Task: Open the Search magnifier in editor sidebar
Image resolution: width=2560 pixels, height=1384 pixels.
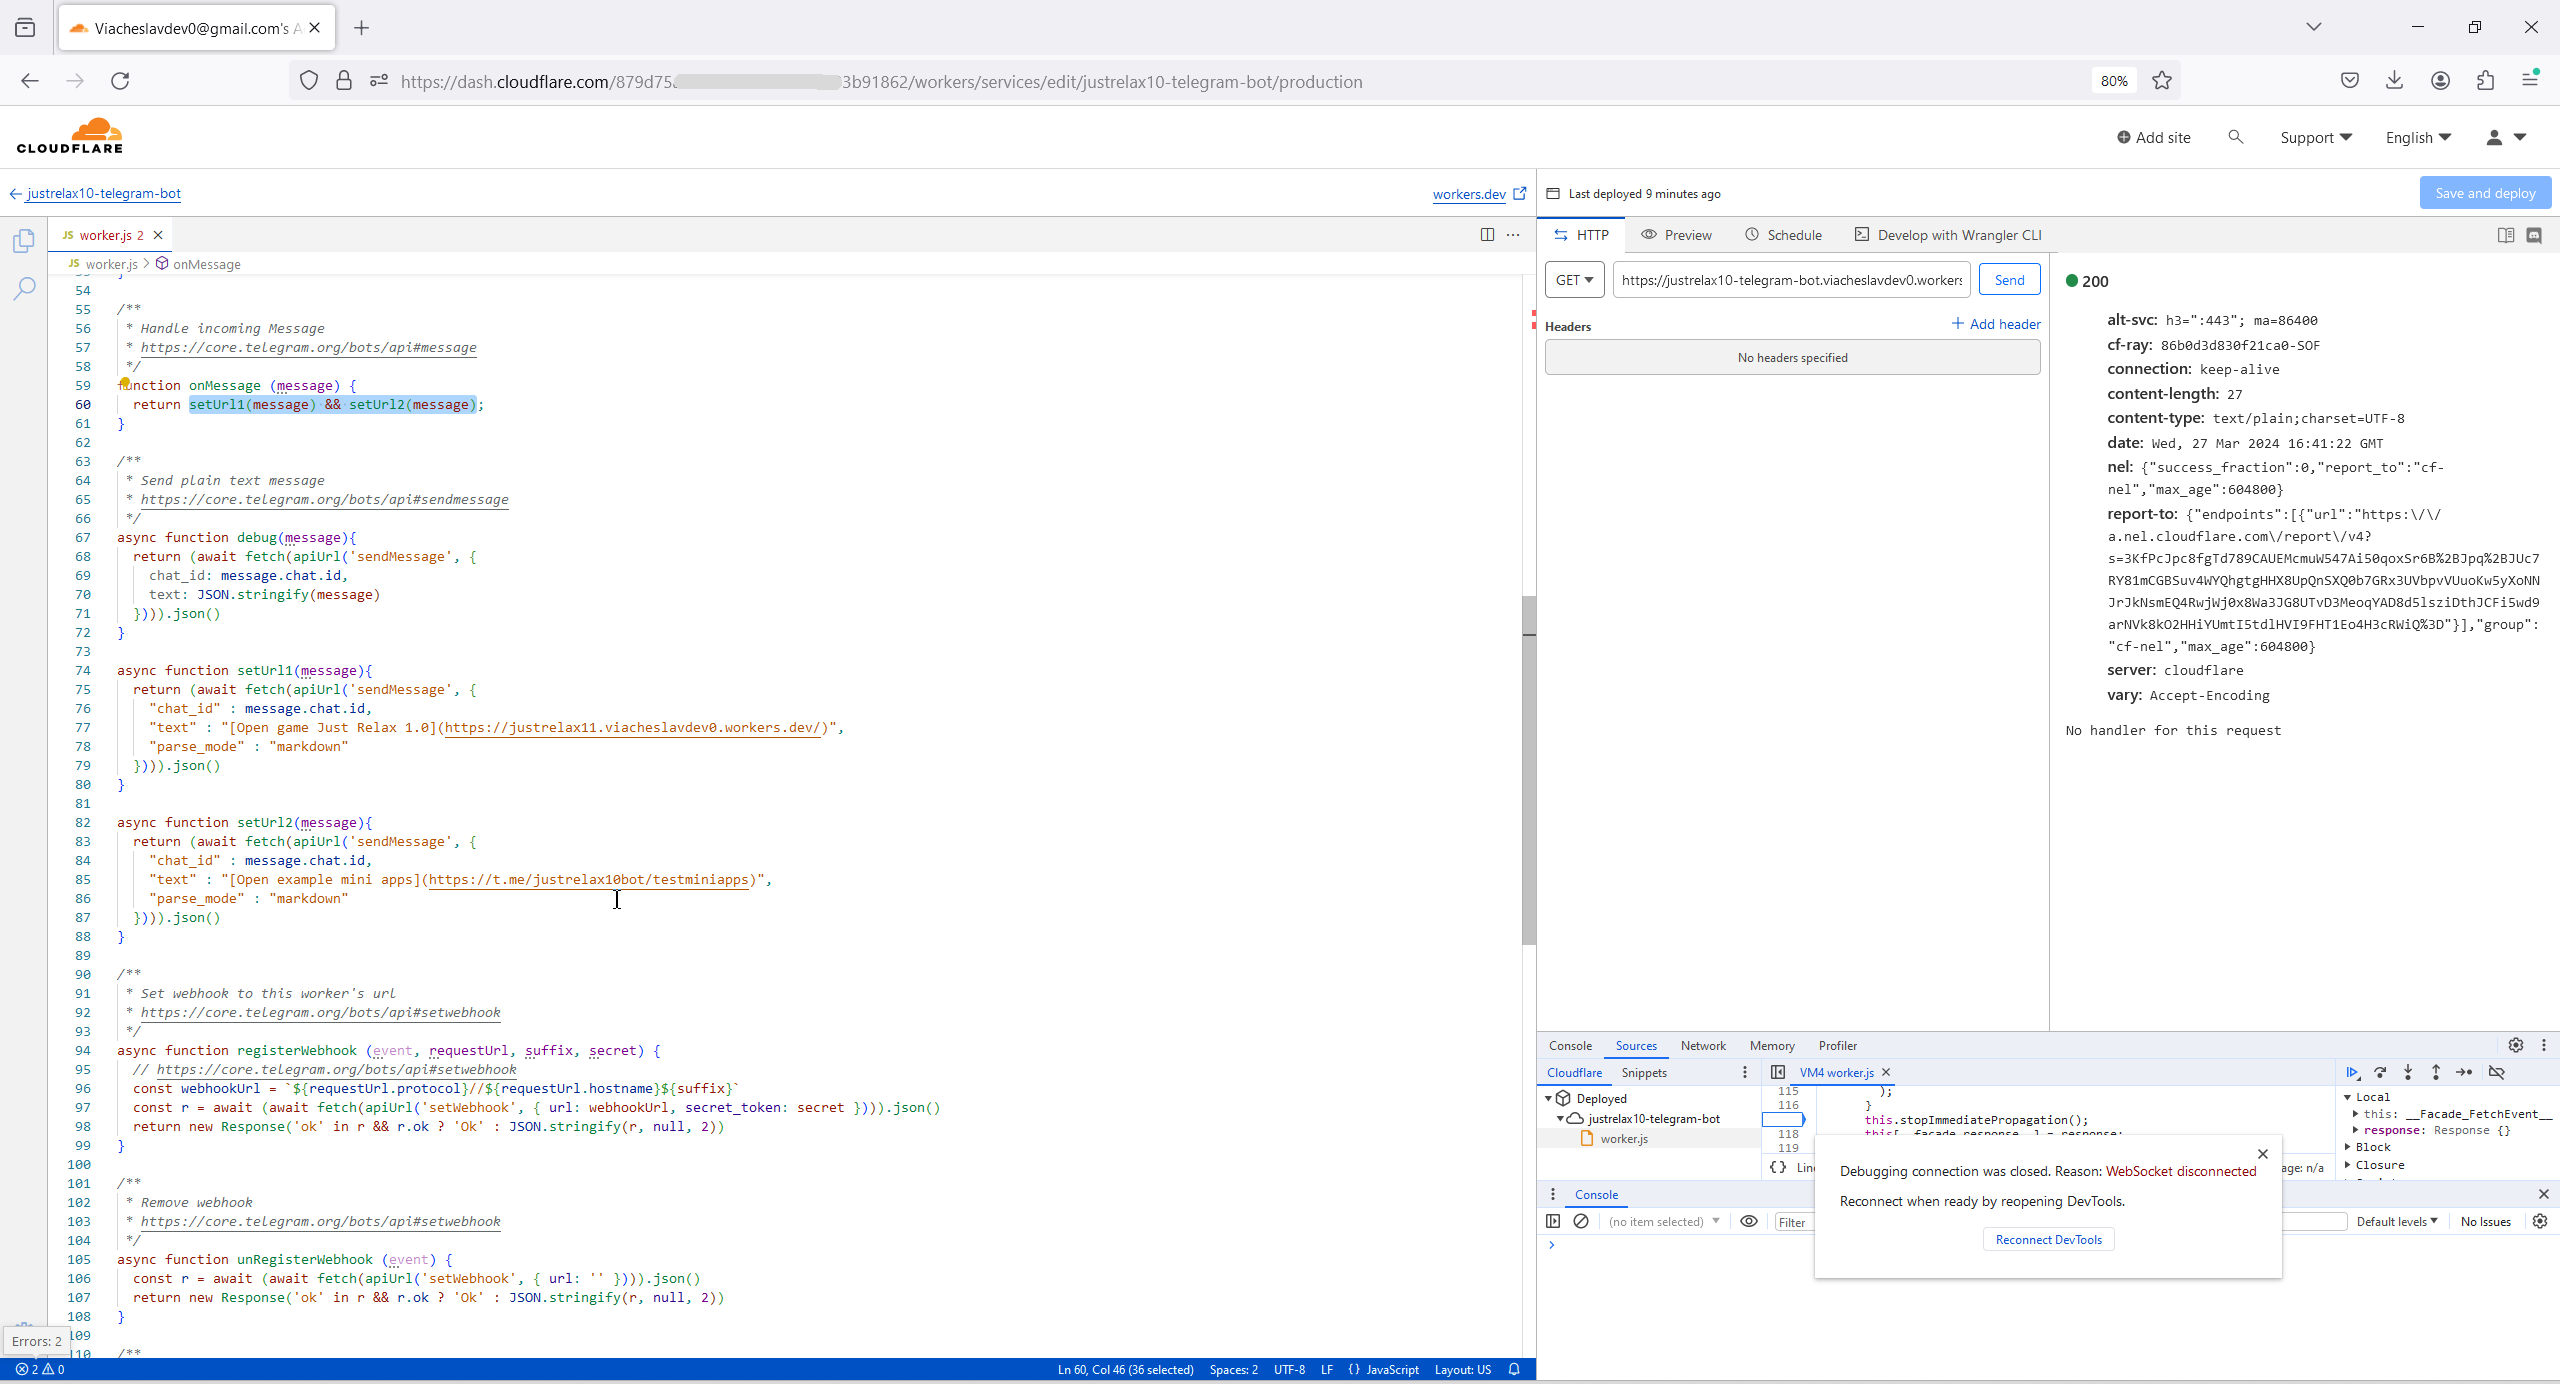Action: 24,289
